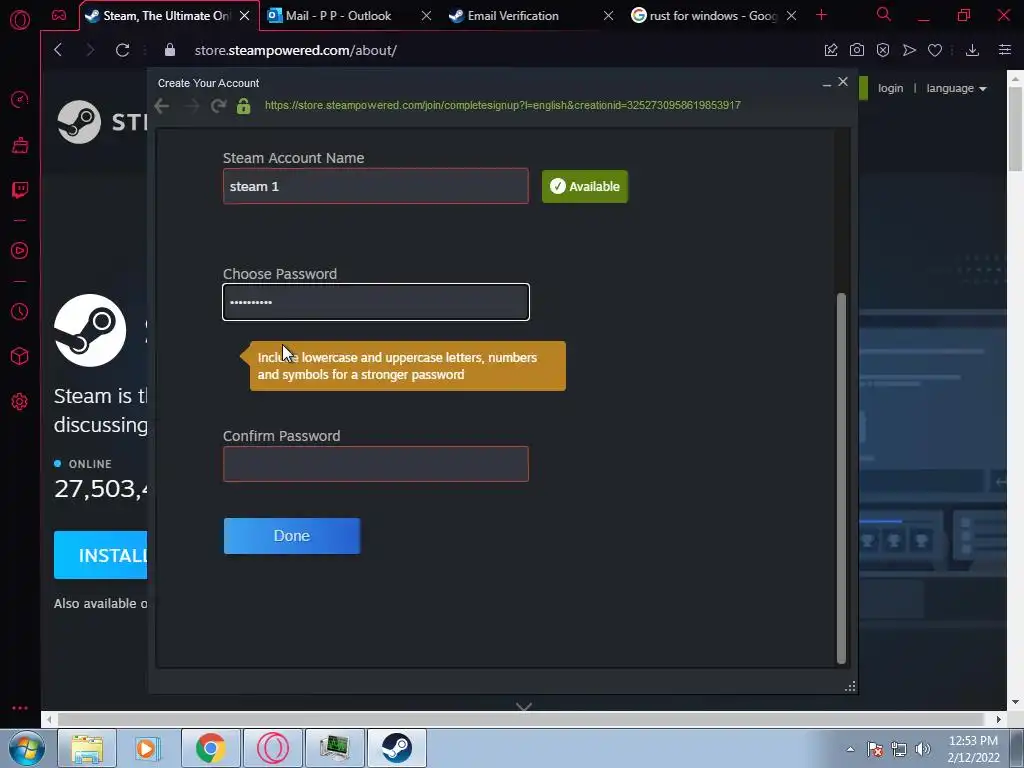Go back in Opera browser
1024x768 pixels.
(x=58, y=50)
